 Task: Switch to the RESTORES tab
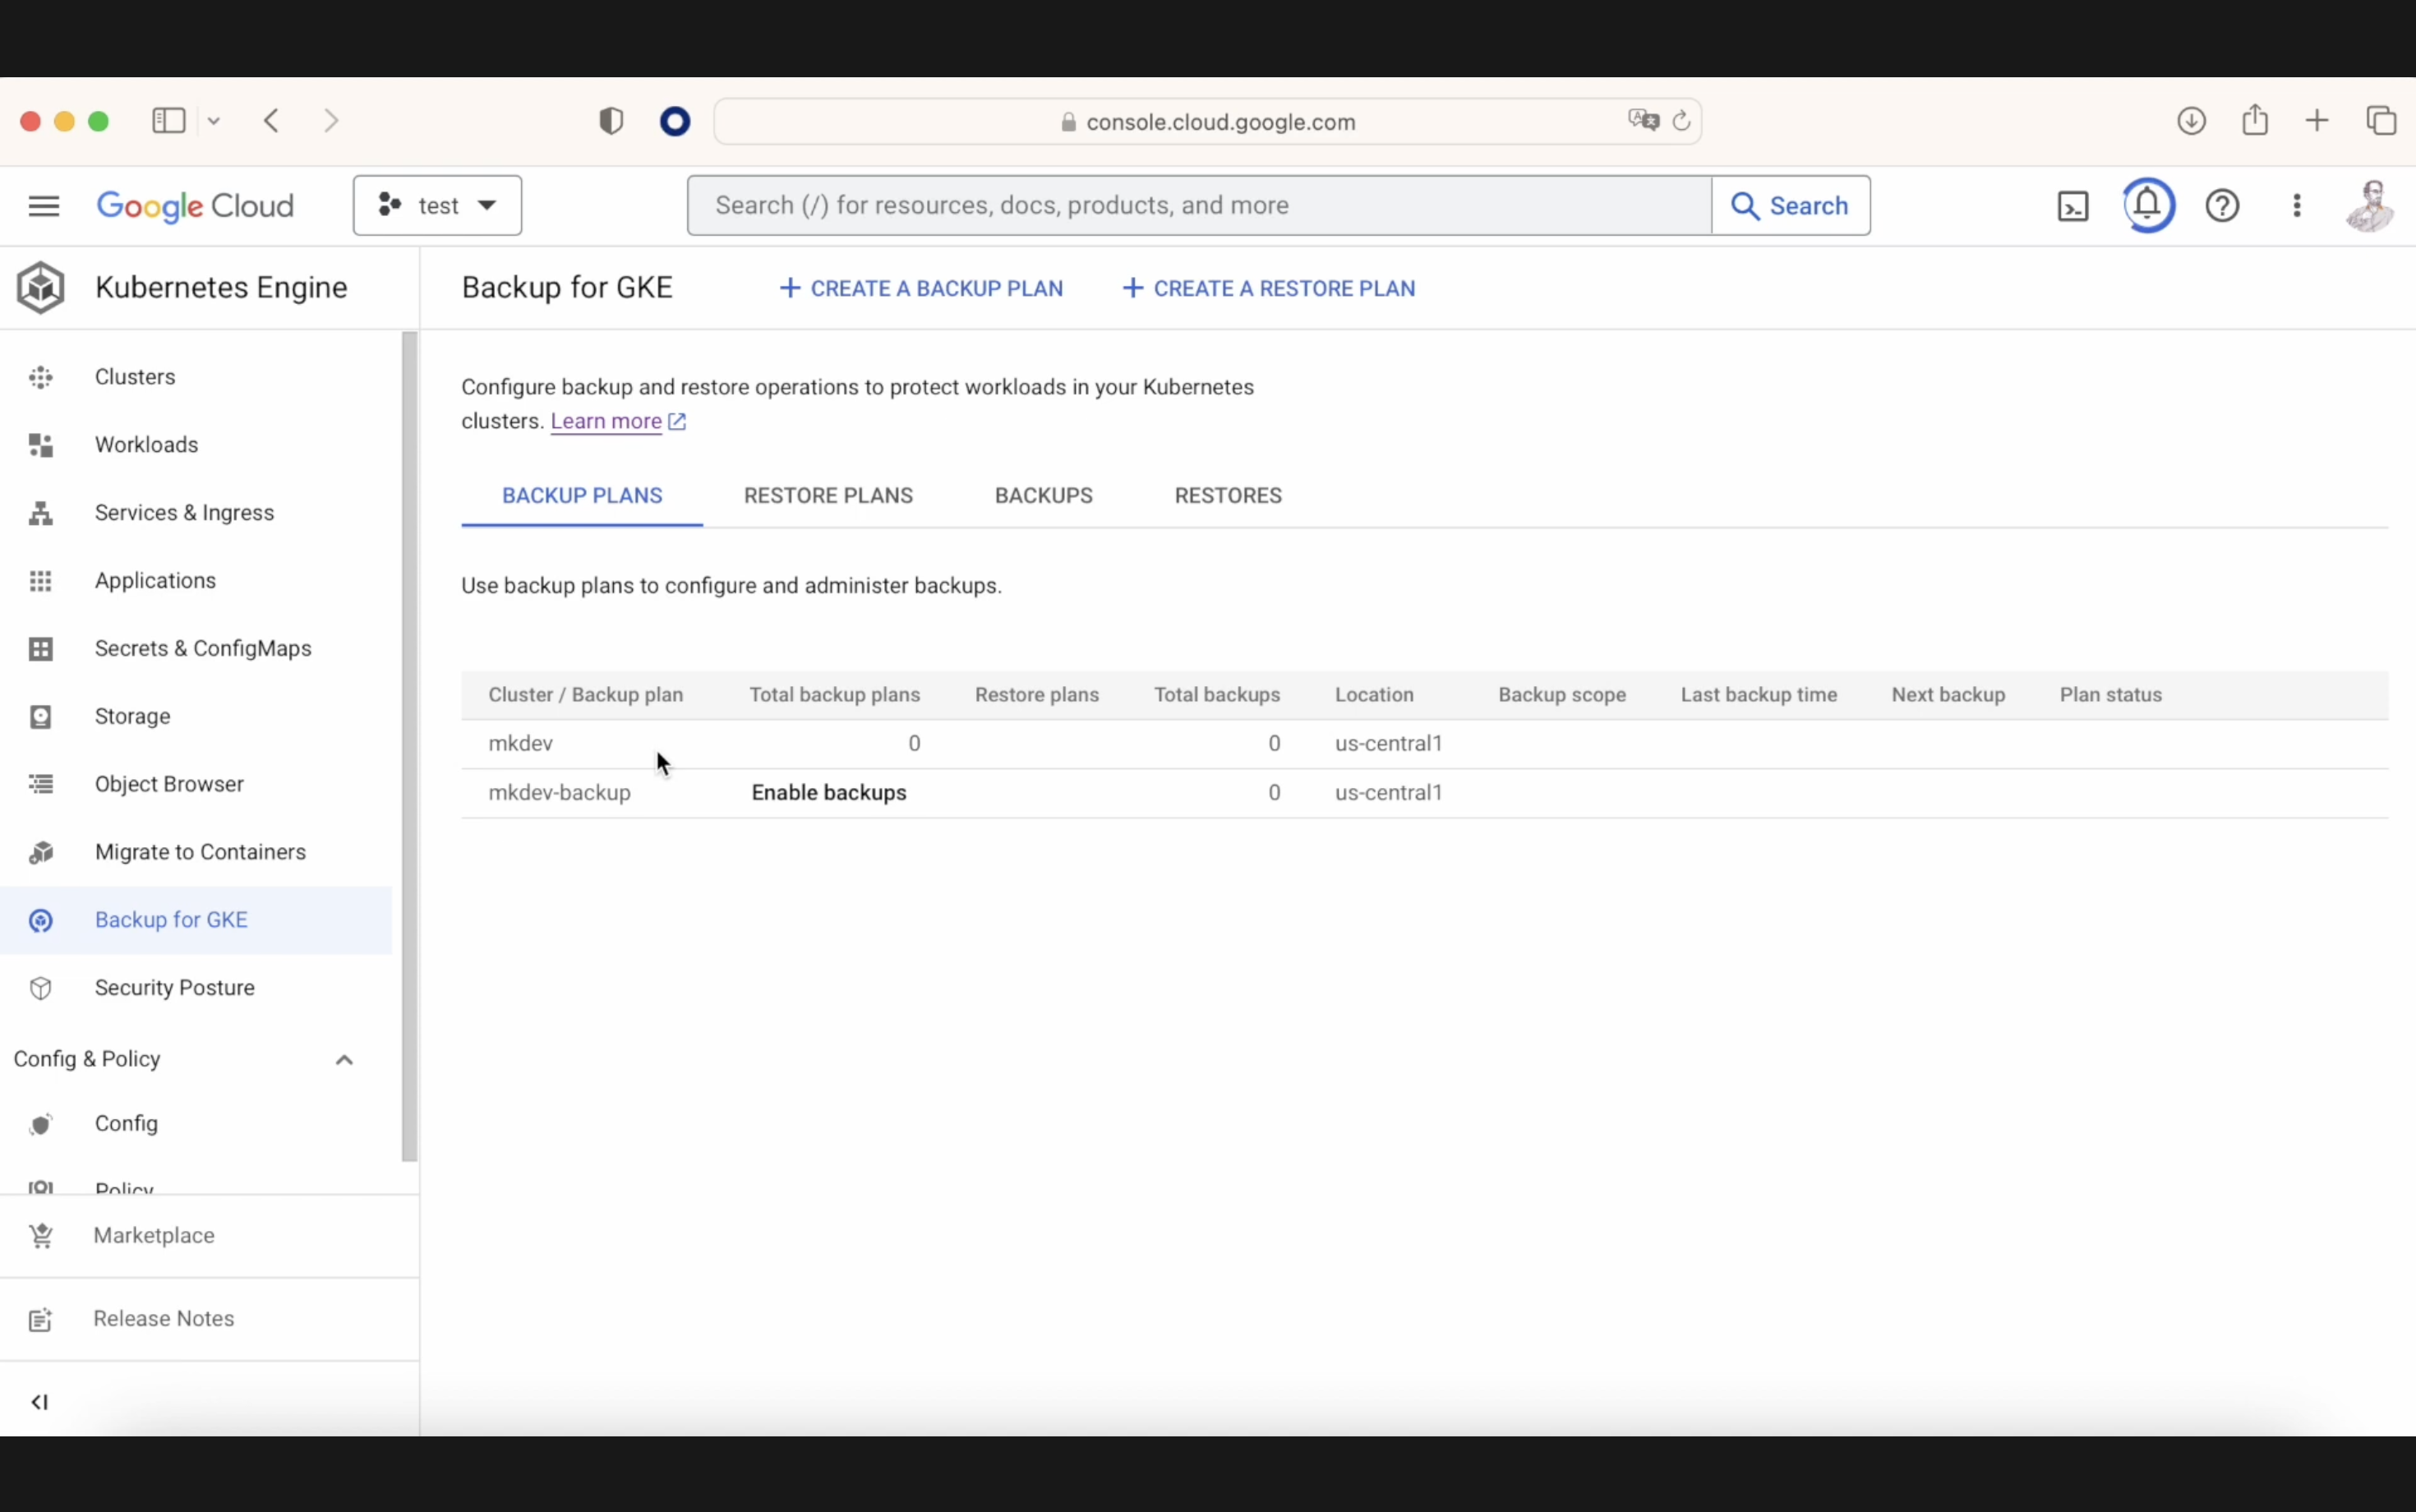click(1228, 495)
